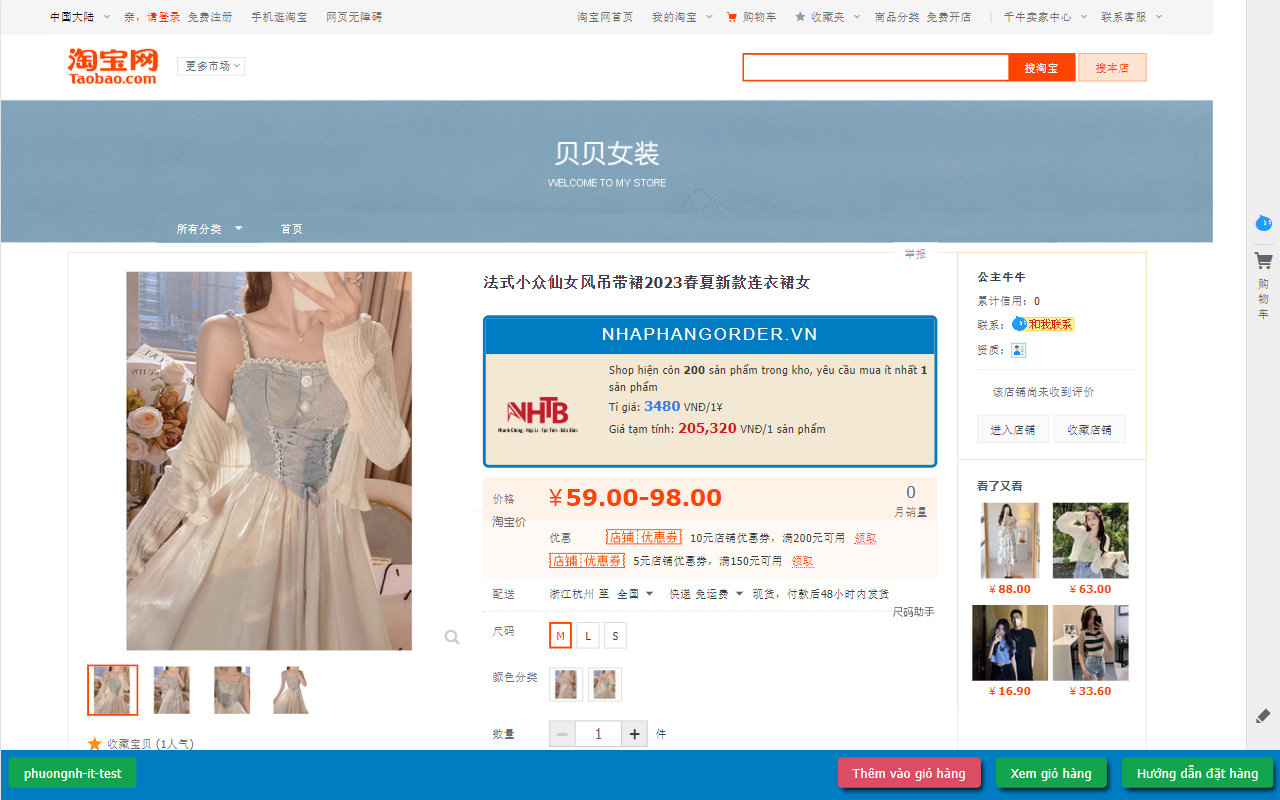Click the Taobao.com logo

pyautogui.click(x=112, y=67)
